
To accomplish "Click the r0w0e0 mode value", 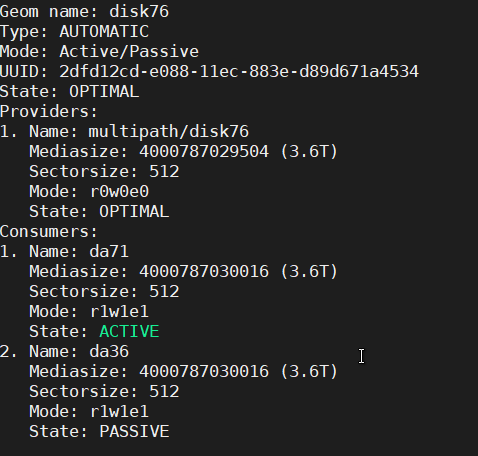I will 119,192.
